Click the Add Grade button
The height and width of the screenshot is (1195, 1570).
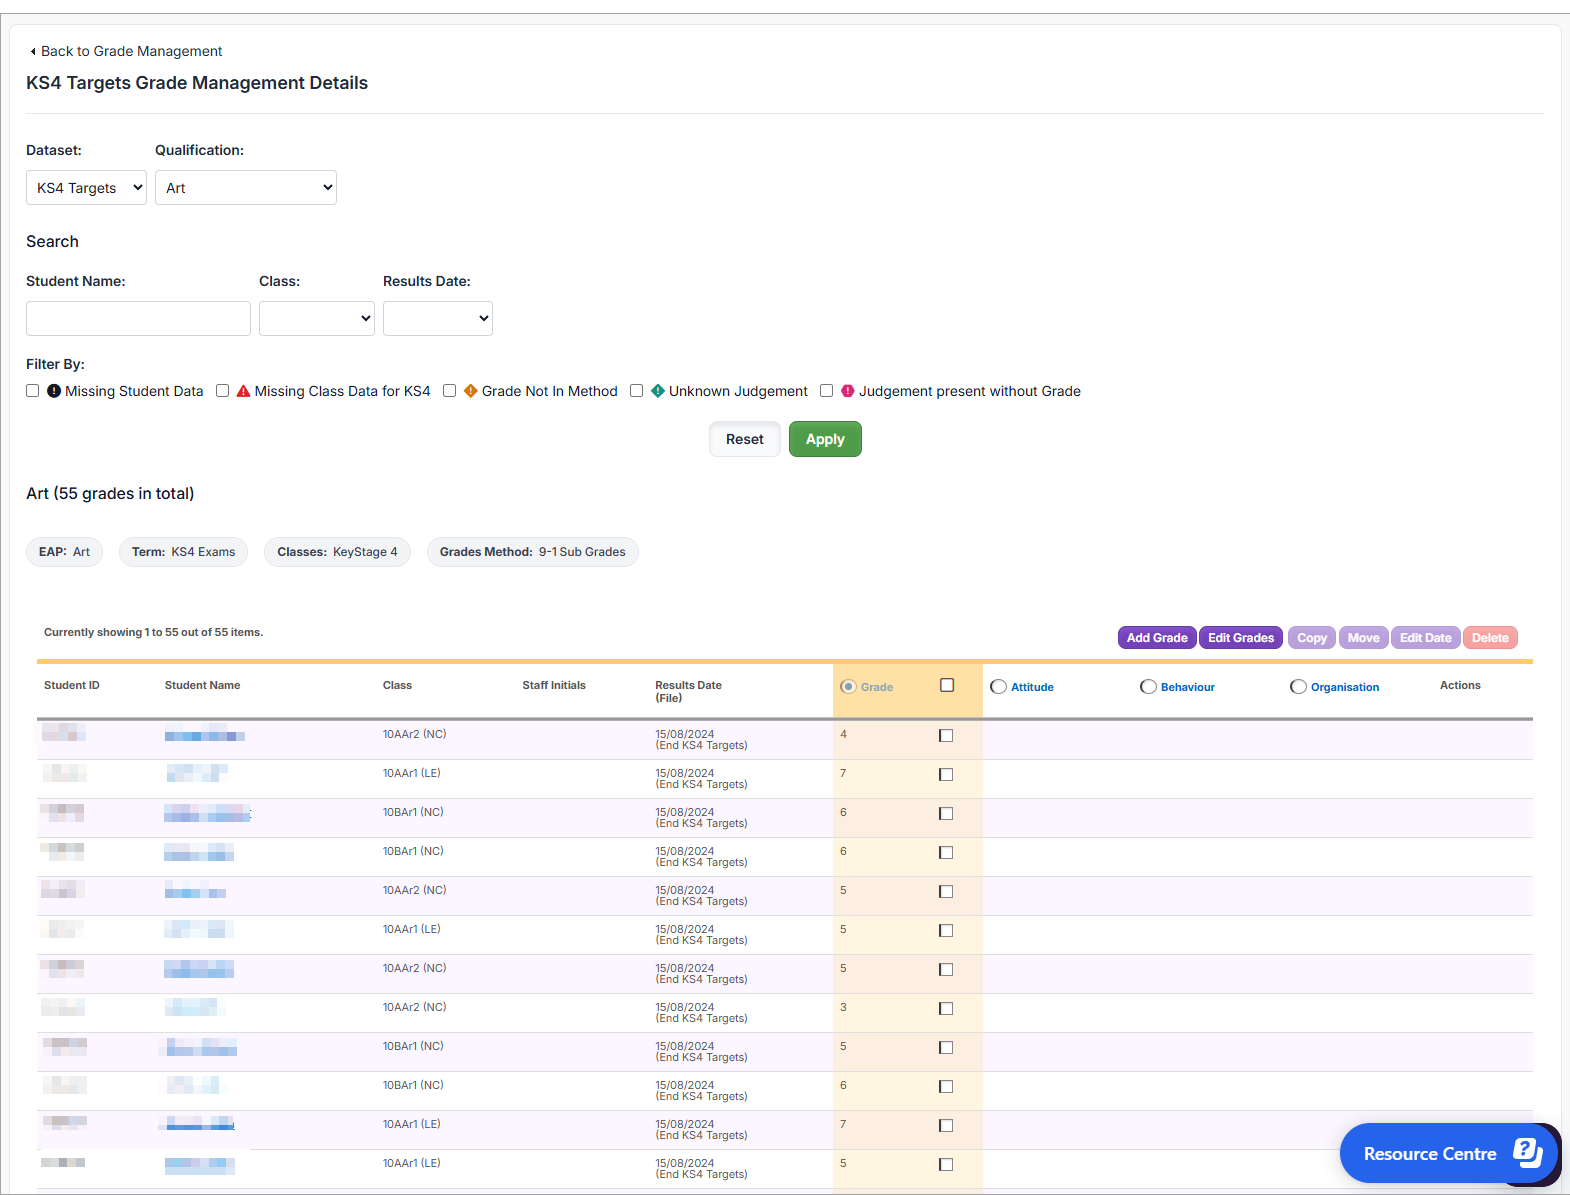click(x=1156, y=638)
